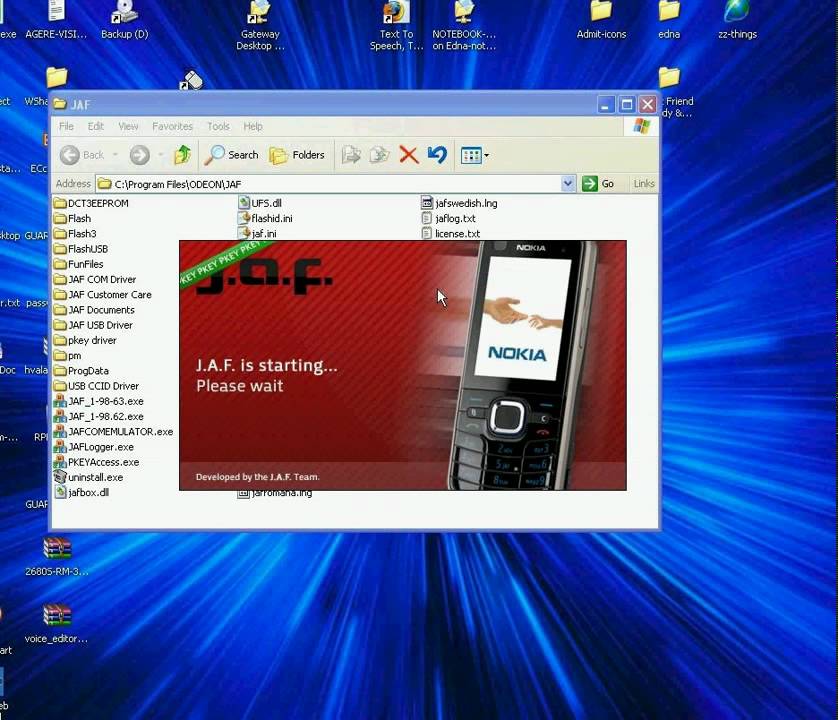Select license.txt file

(x=451, y=234)
